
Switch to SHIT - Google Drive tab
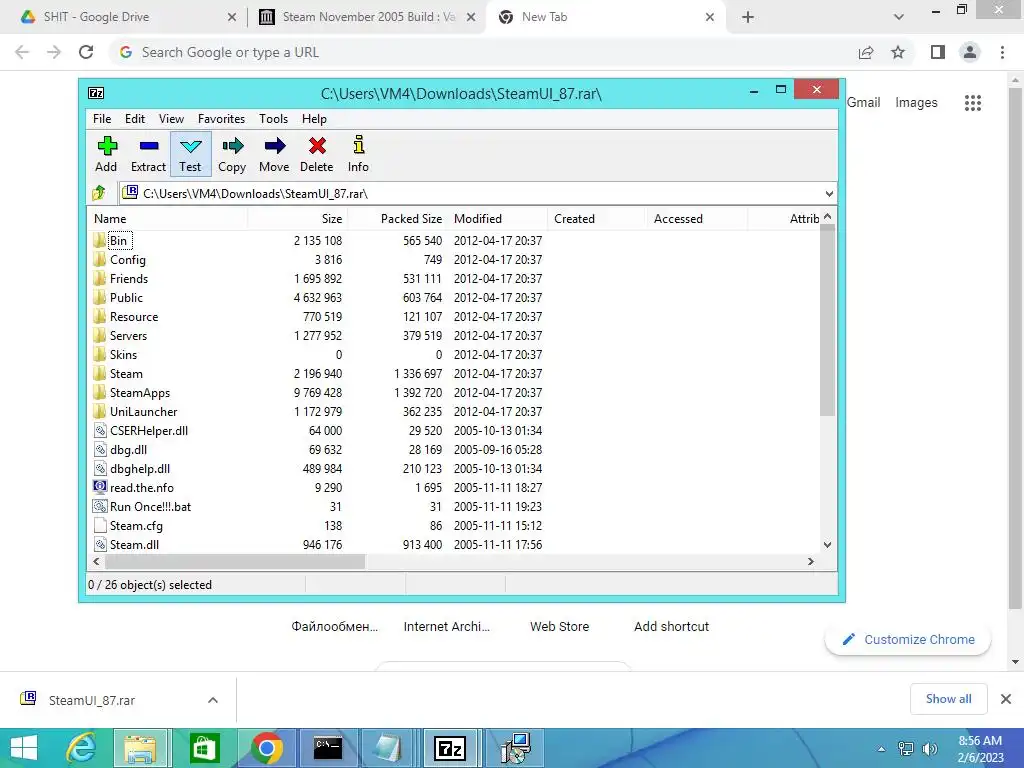[124, 17]
